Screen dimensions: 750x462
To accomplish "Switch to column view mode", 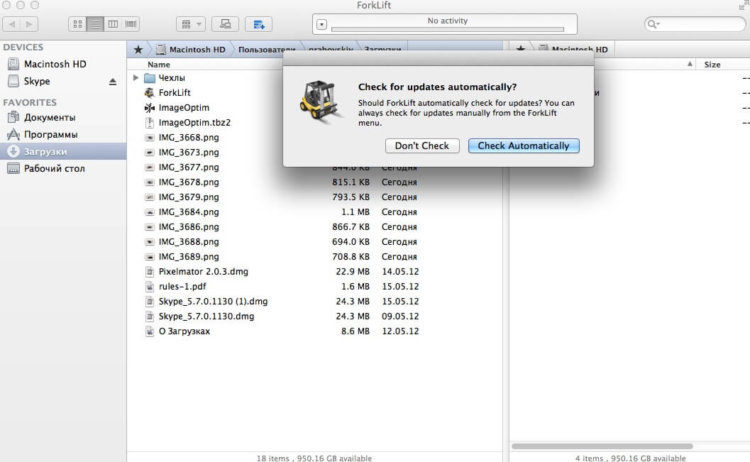I will click(113, 24).
